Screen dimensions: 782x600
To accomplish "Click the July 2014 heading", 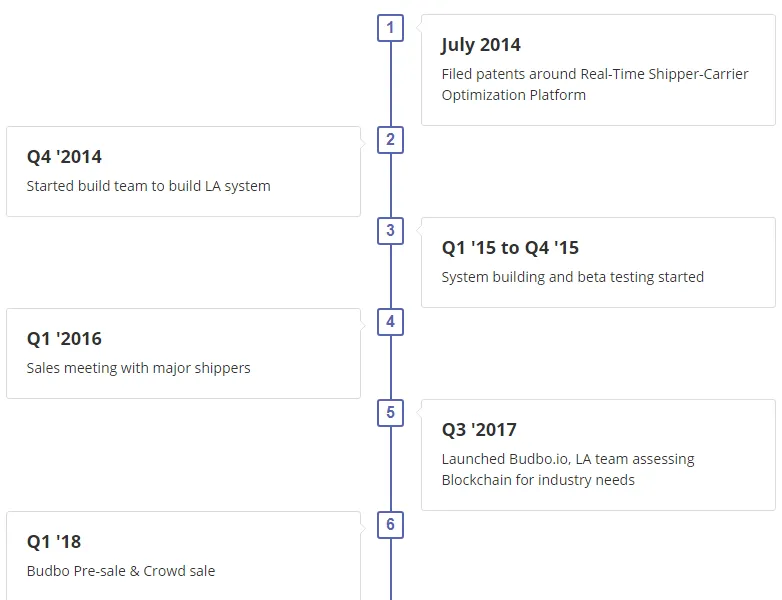I will pos(481,45).
